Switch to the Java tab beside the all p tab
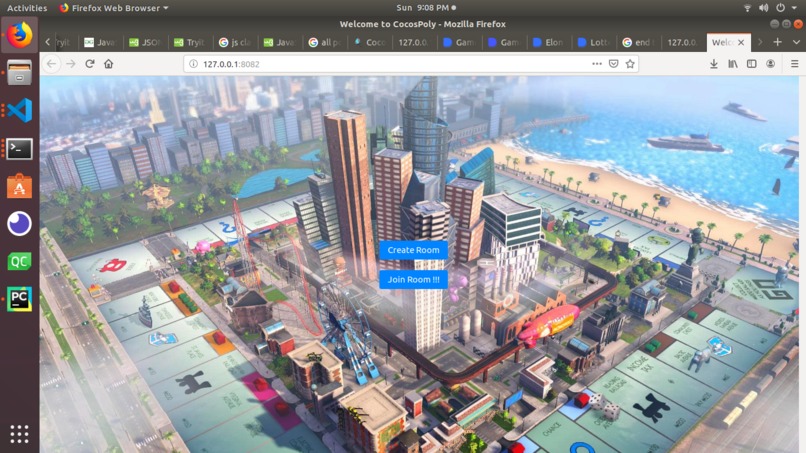The width and height of the screenshot is (806, 453). pyautogui.click(x=279, y=42)
